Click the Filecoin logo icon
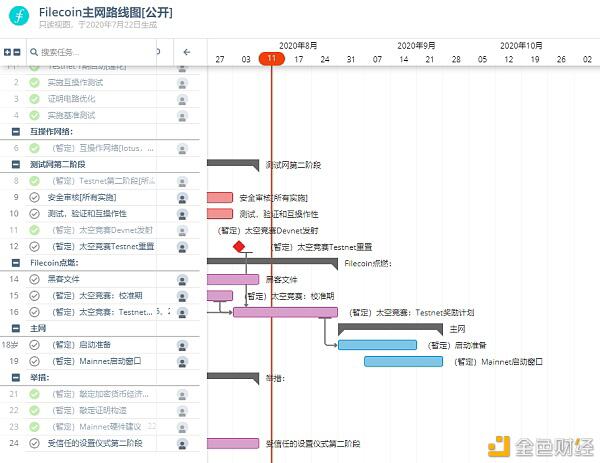600x463 pixels. (x=19, y=15)
